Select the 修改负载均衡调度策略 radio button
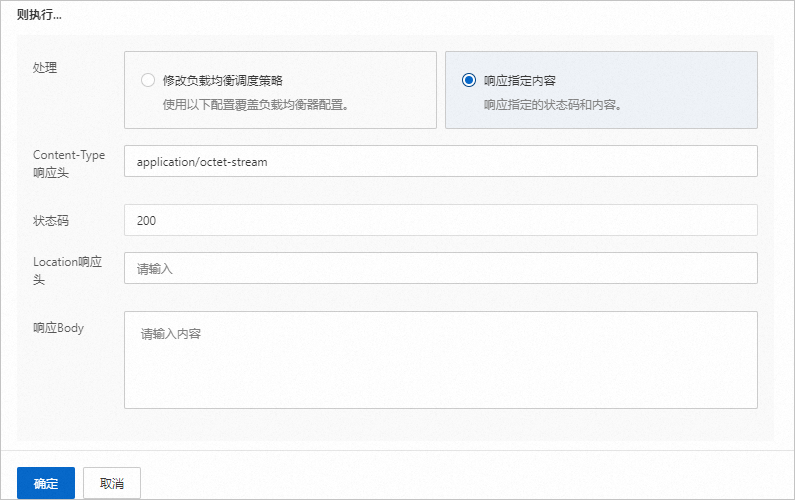Image resolution: width=795 pixels, height=500 pixels. pos(148,80)
